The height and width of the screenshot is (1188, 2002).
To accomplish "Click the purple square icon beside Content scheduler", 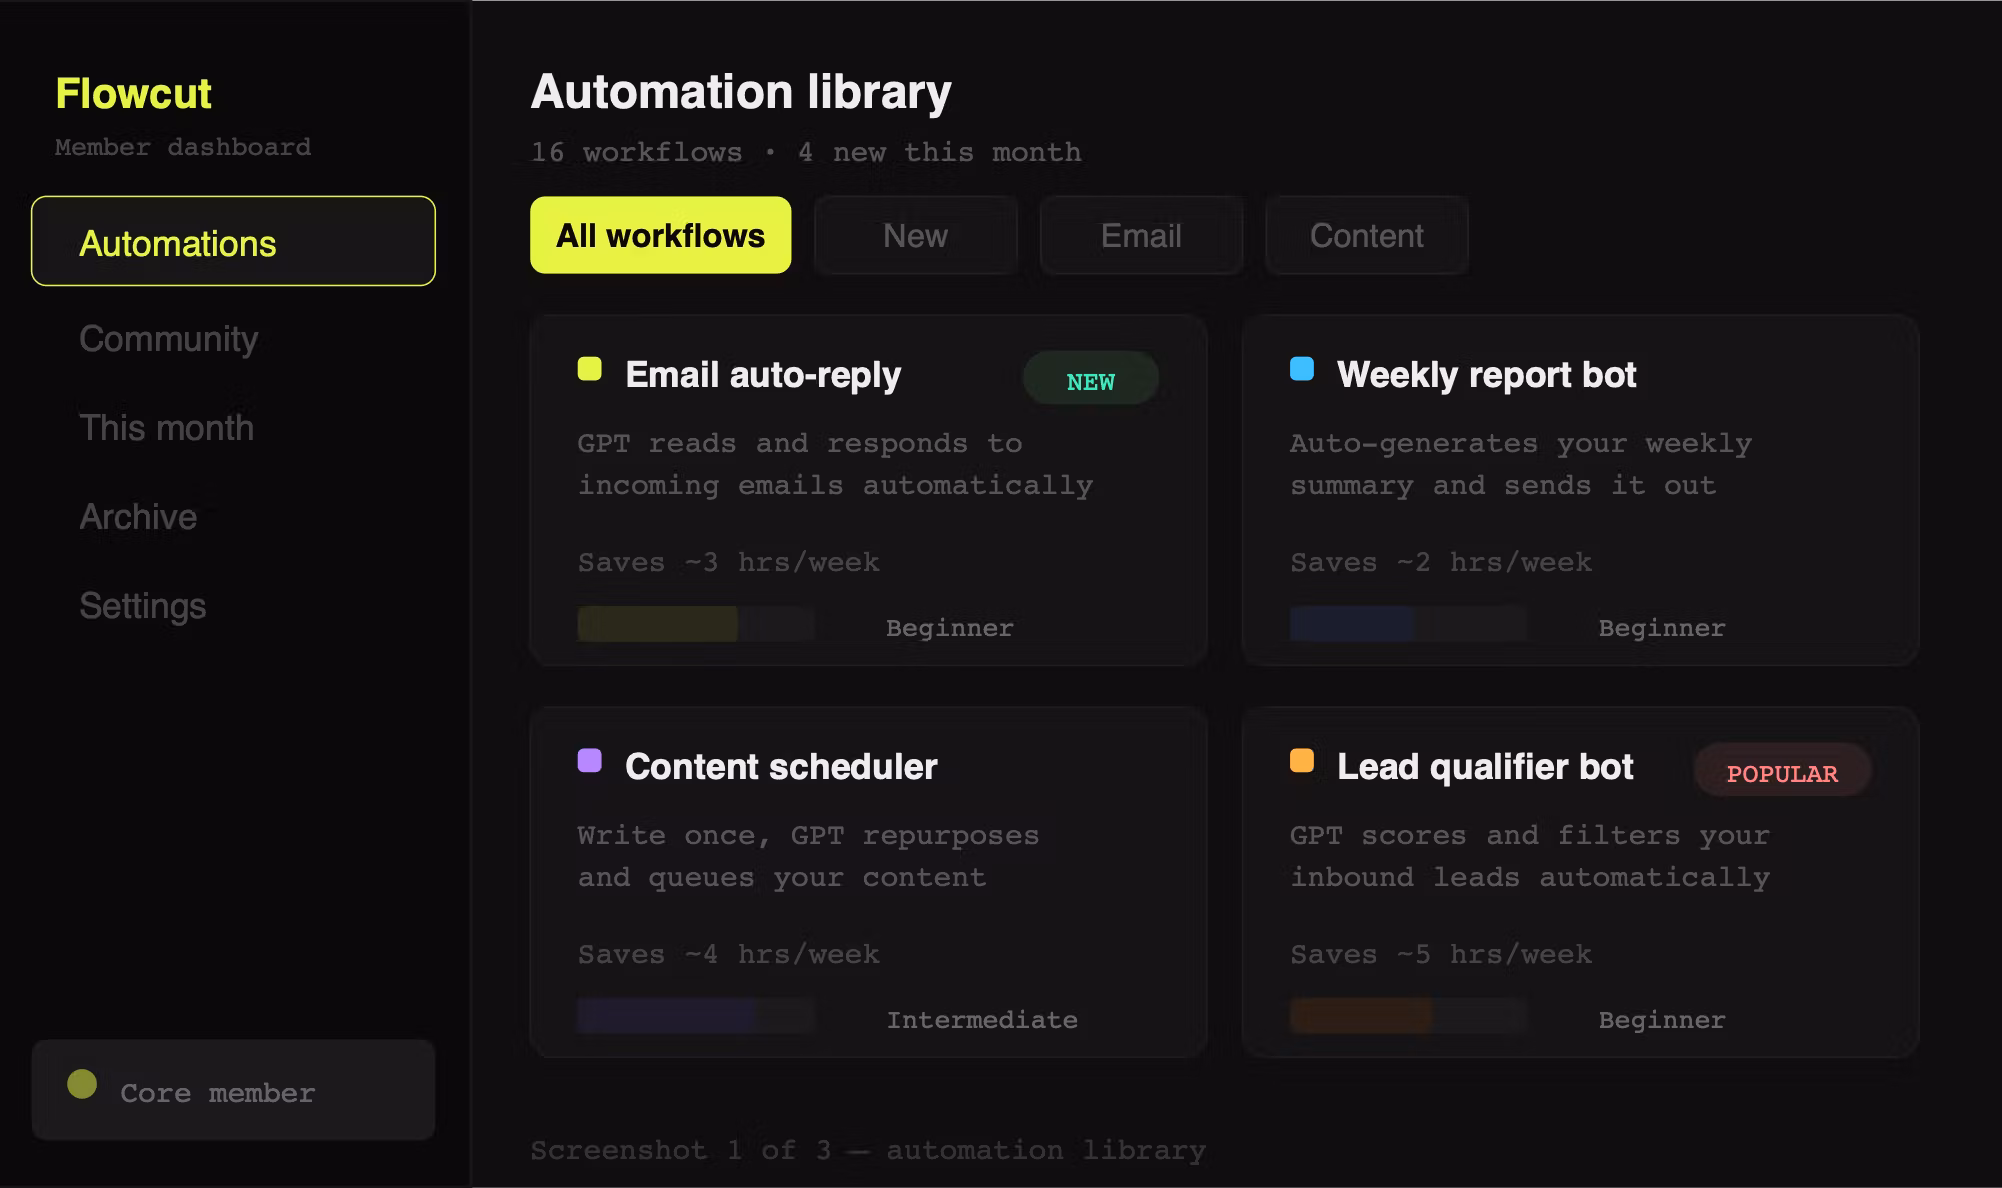I will coord(590,761).
